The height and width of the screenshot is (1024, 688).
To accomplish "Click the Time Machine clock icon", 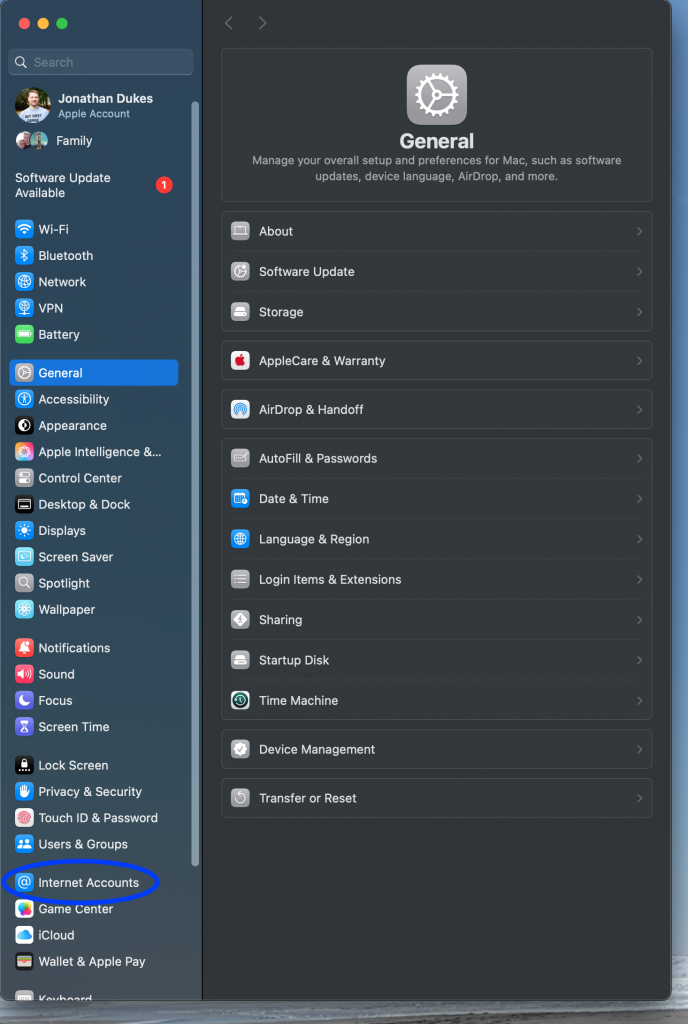I will (x=240, y=701).
